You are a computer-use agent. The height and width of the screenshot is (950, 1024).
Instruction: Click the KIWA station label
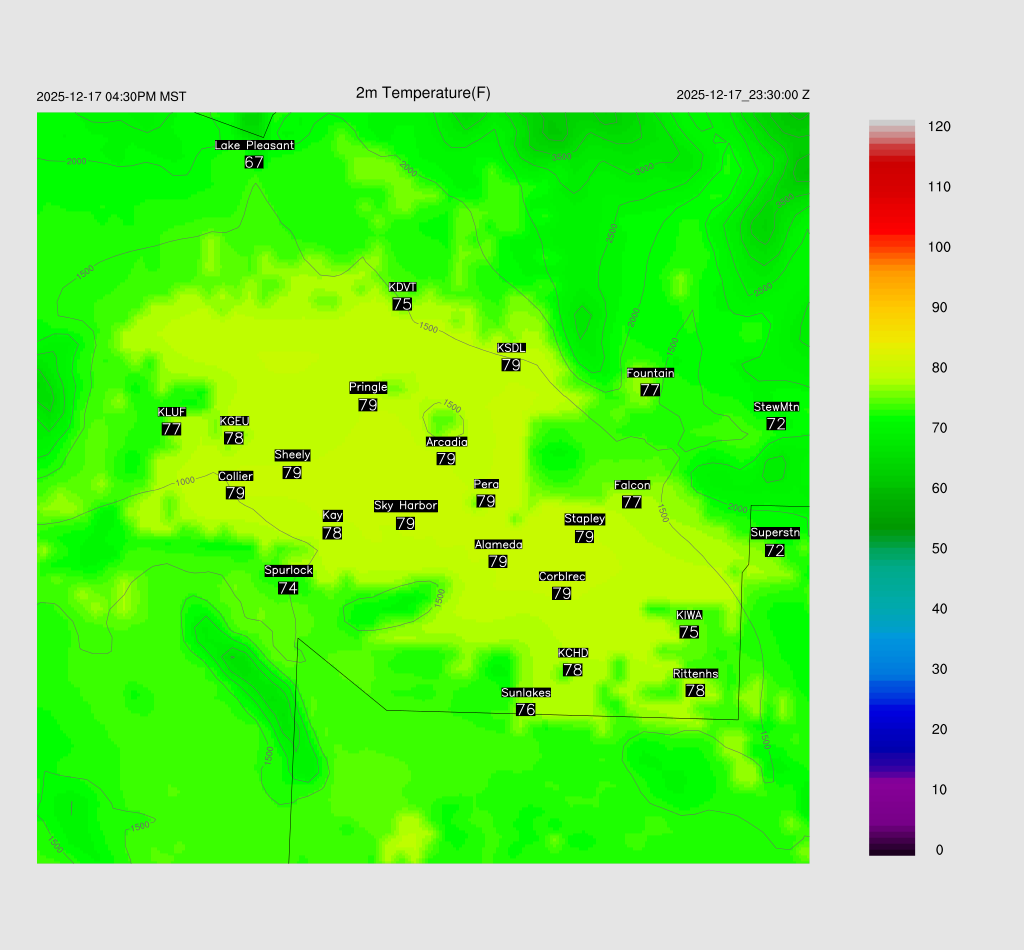689,615
